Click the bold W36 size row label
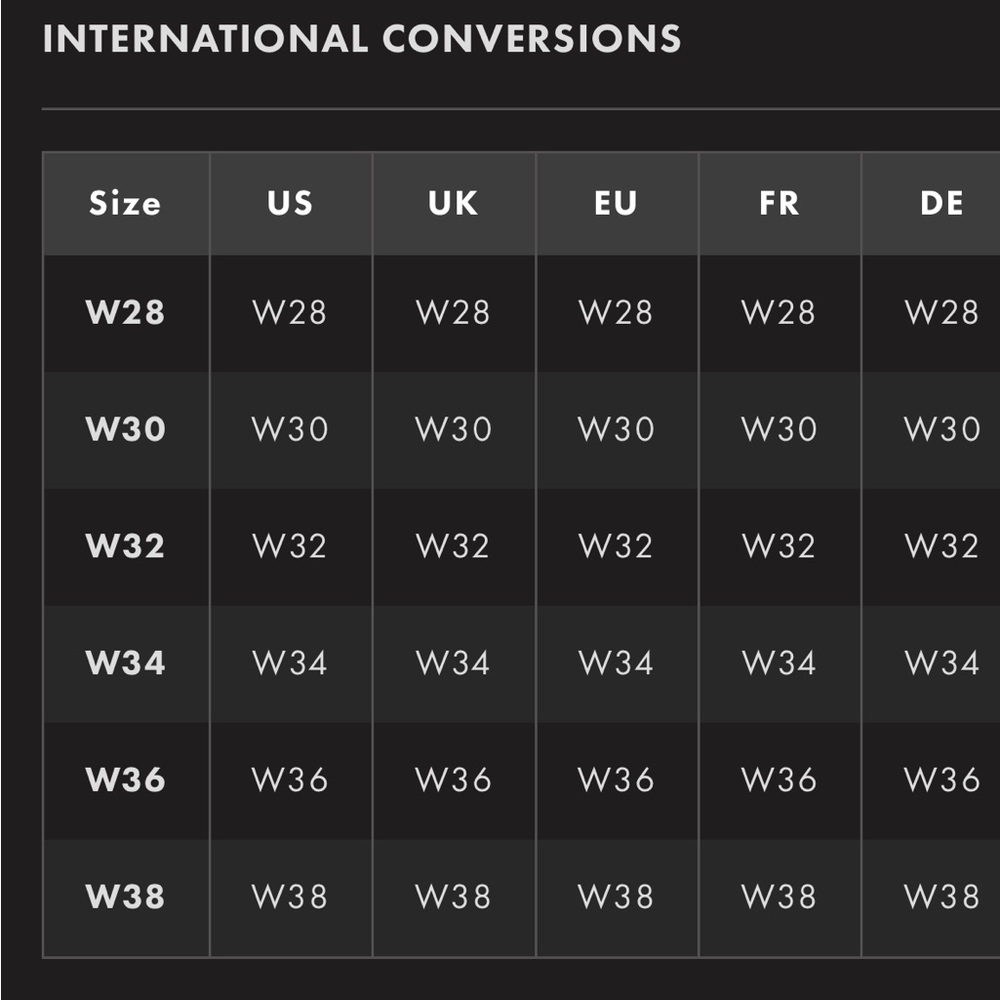 point(126,779)
